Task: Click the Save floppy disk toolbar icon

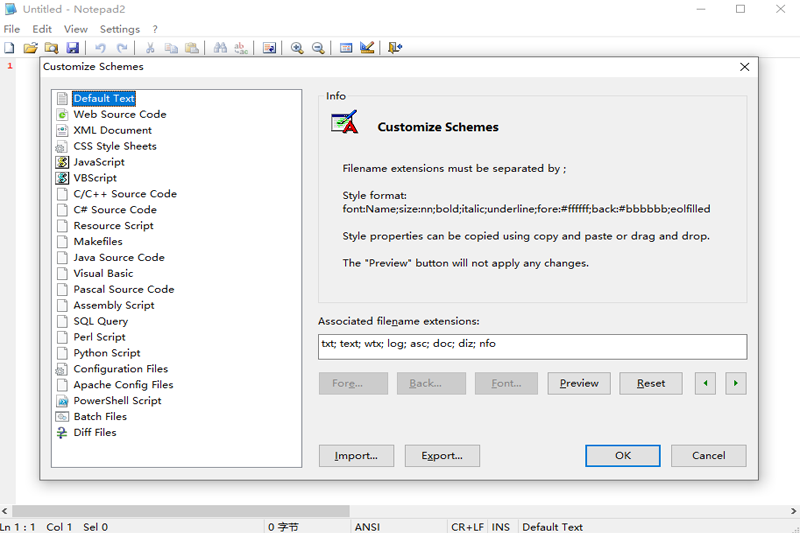Action: point(73,48)
